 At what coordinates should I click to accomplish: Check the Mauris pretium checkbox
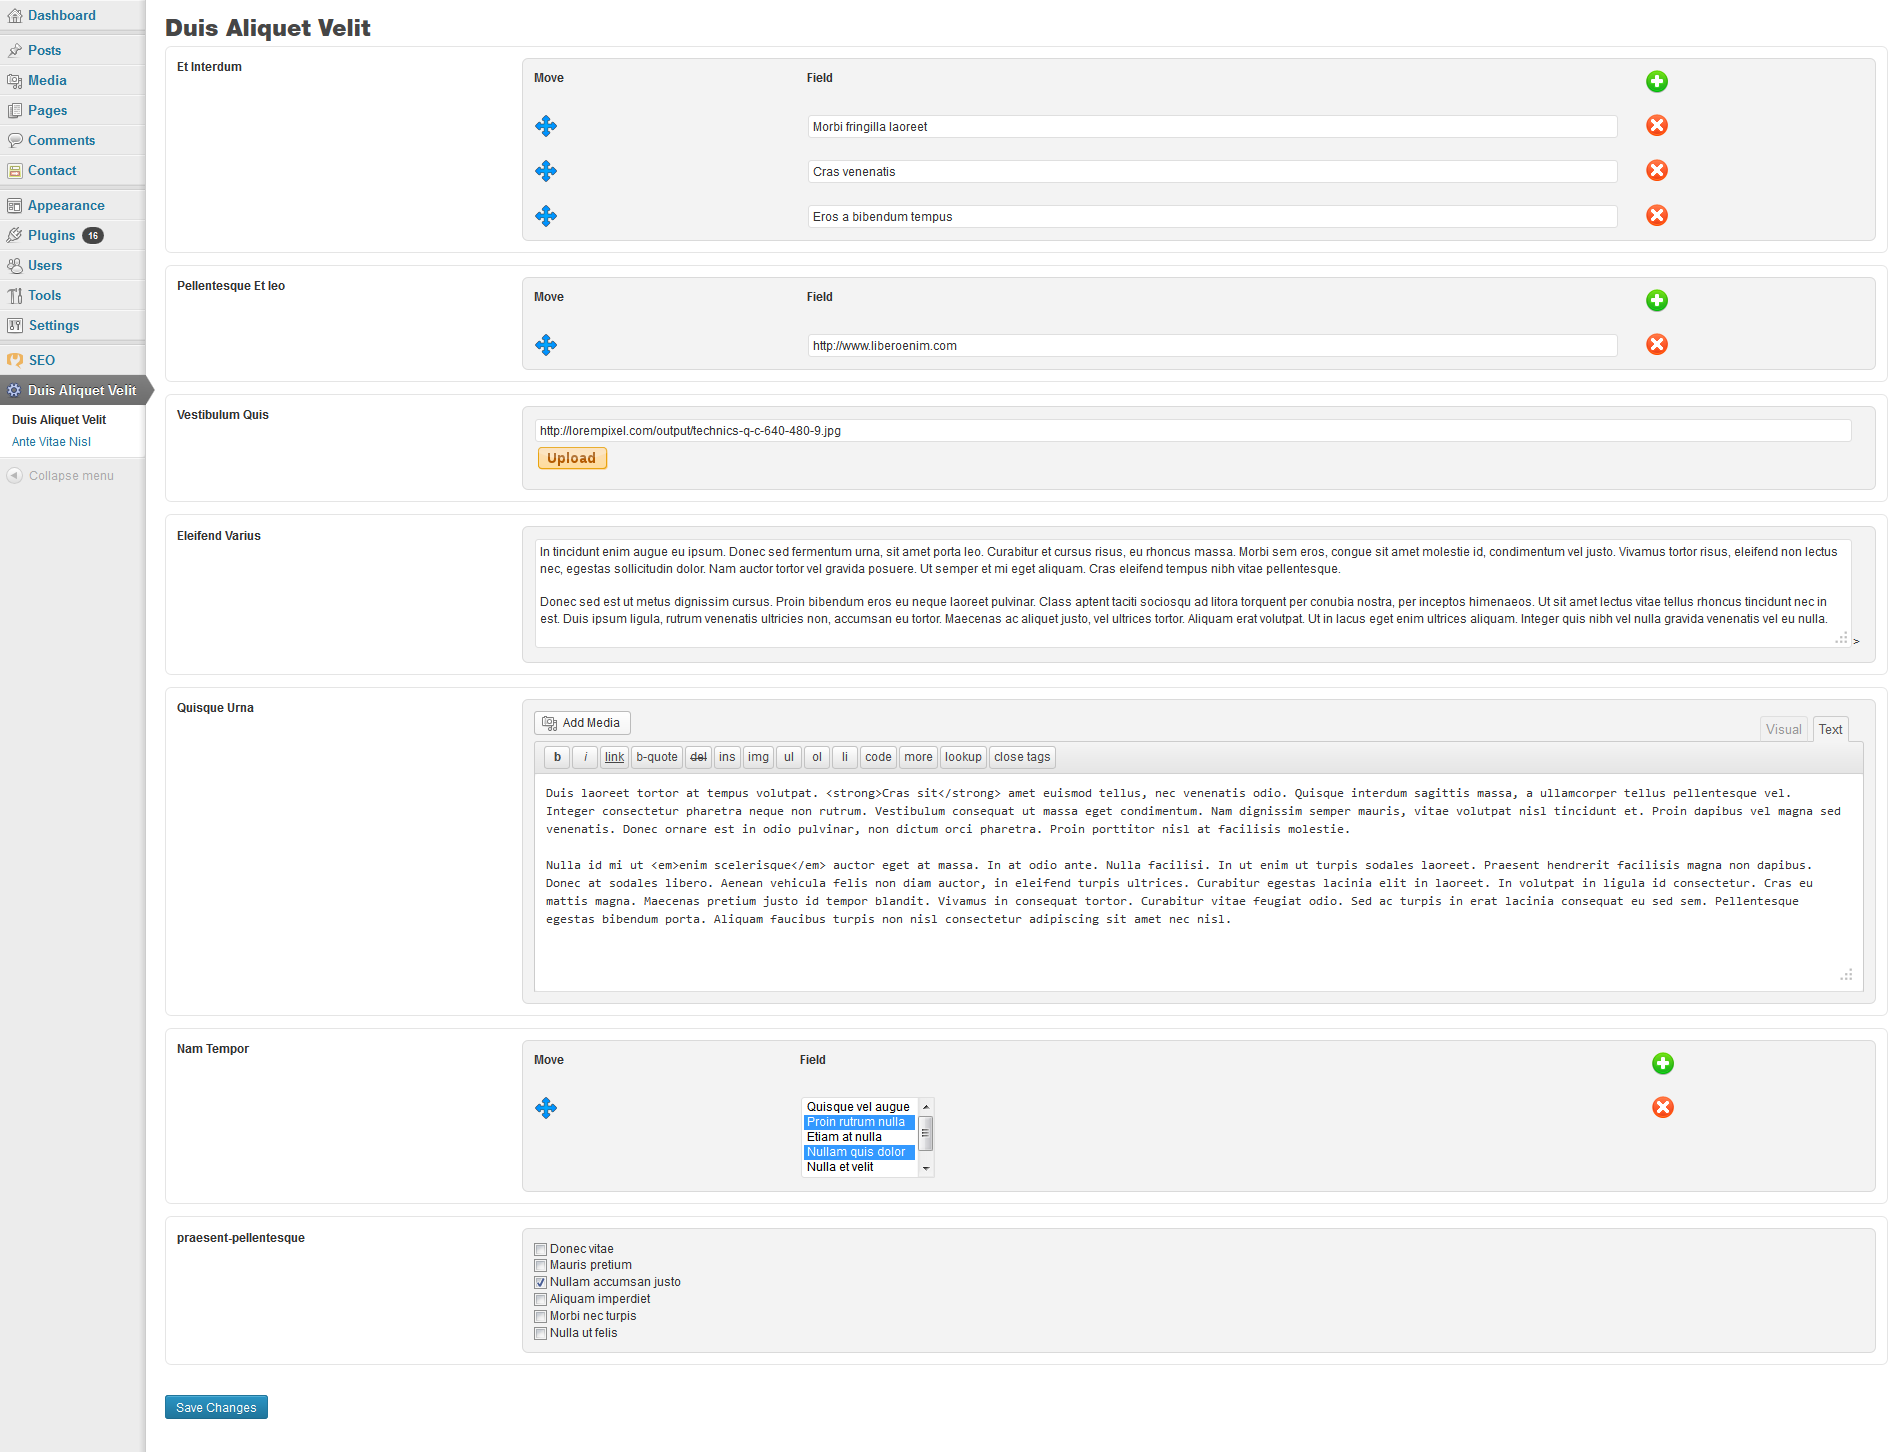(540, 1266)
